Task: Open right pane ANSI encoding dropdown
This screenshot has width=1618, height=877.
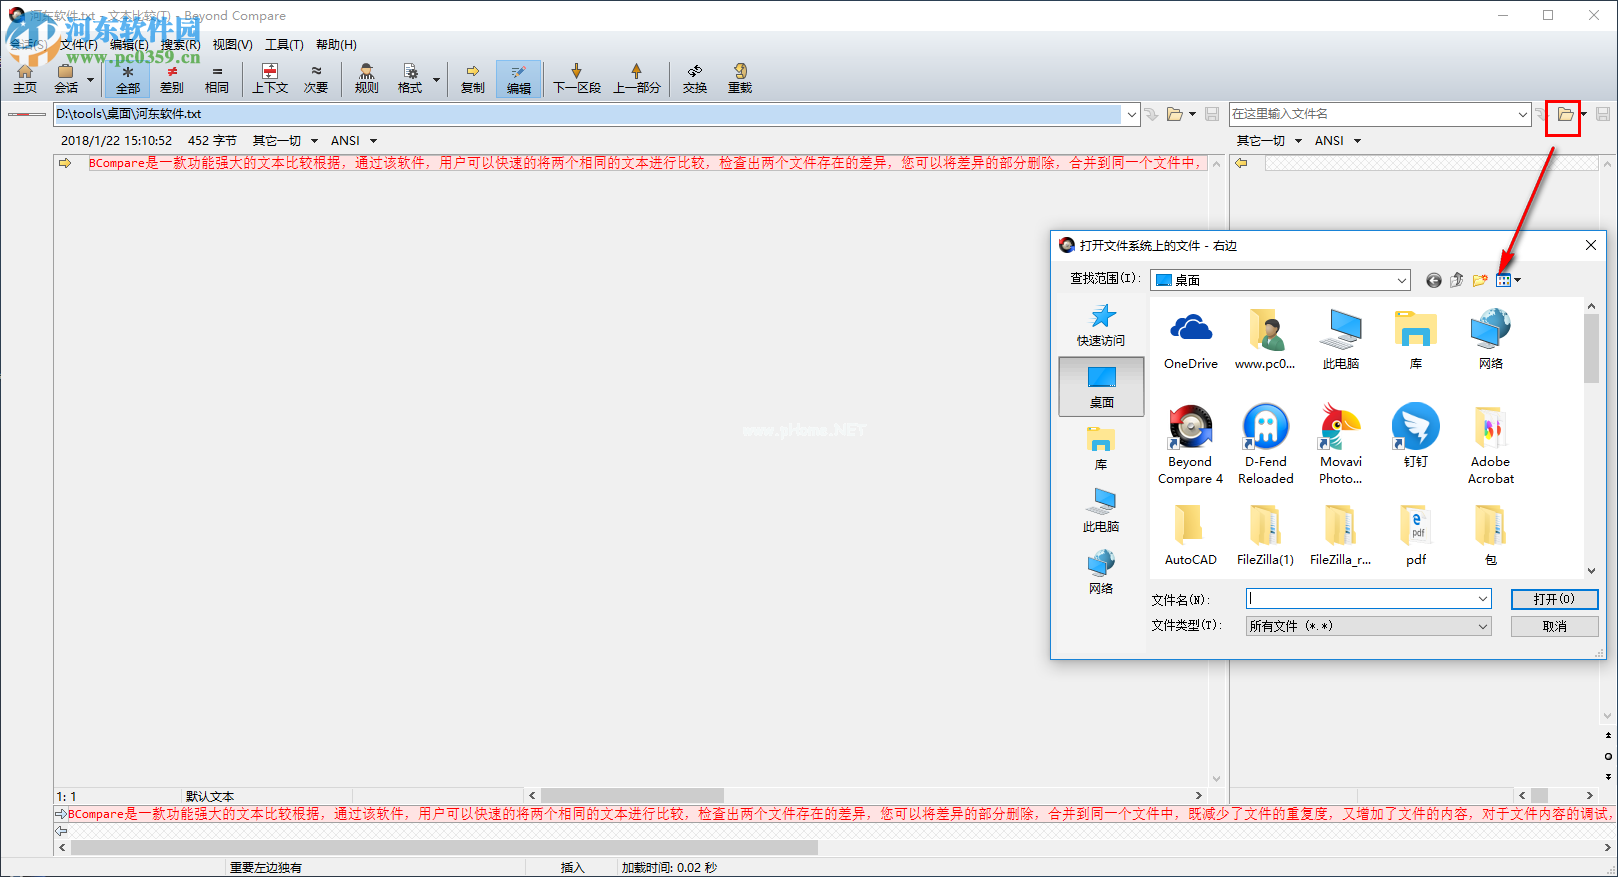Action: point(1338,141)
